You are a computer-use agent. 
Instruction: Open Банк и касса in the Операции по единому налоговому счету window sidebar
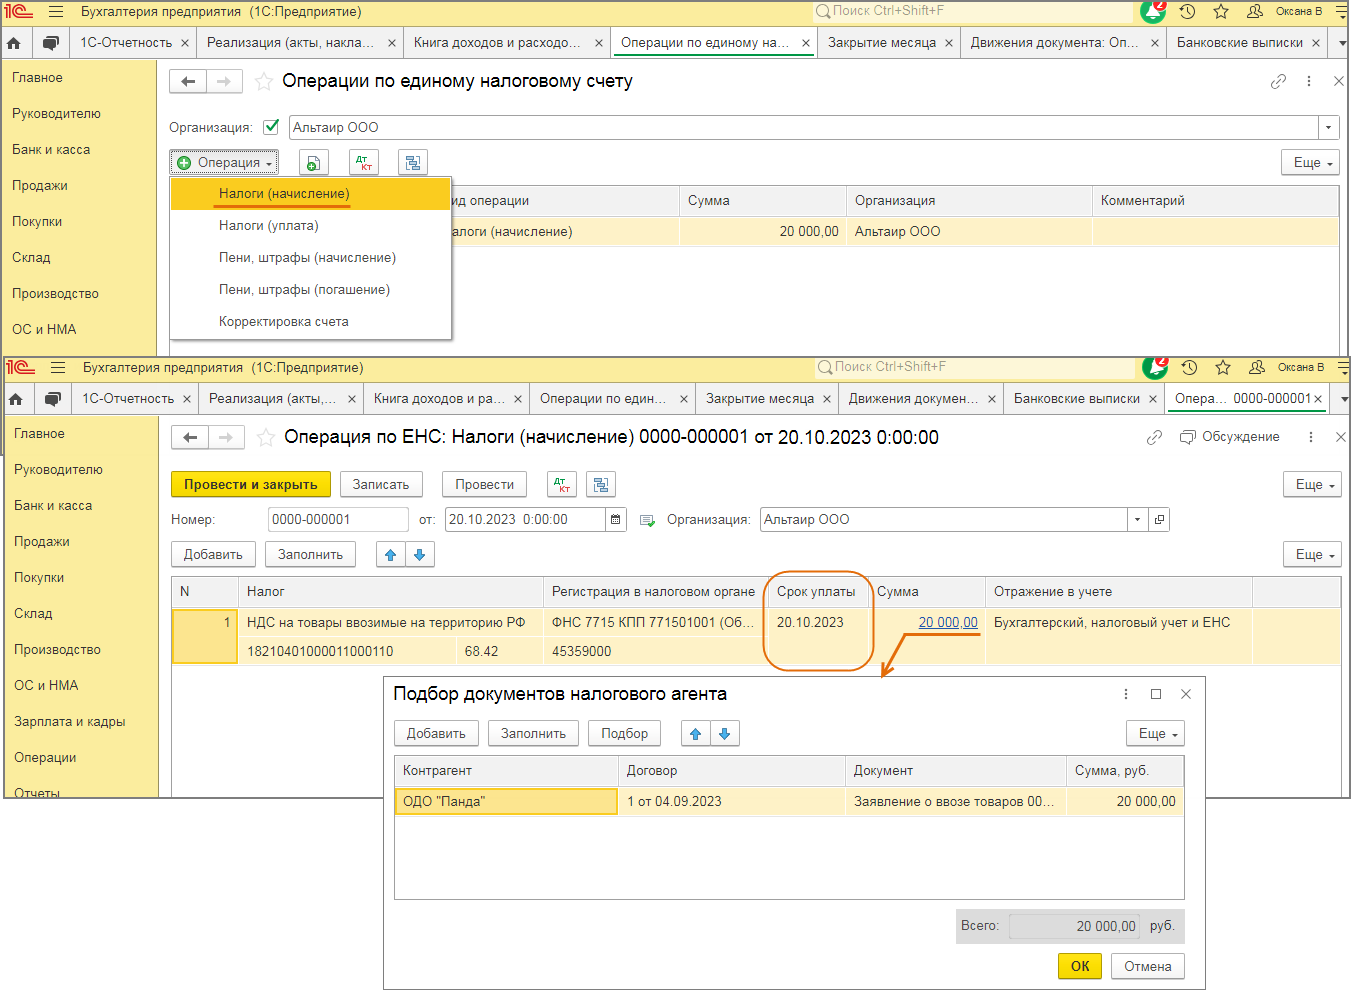(x=51, y=150)
